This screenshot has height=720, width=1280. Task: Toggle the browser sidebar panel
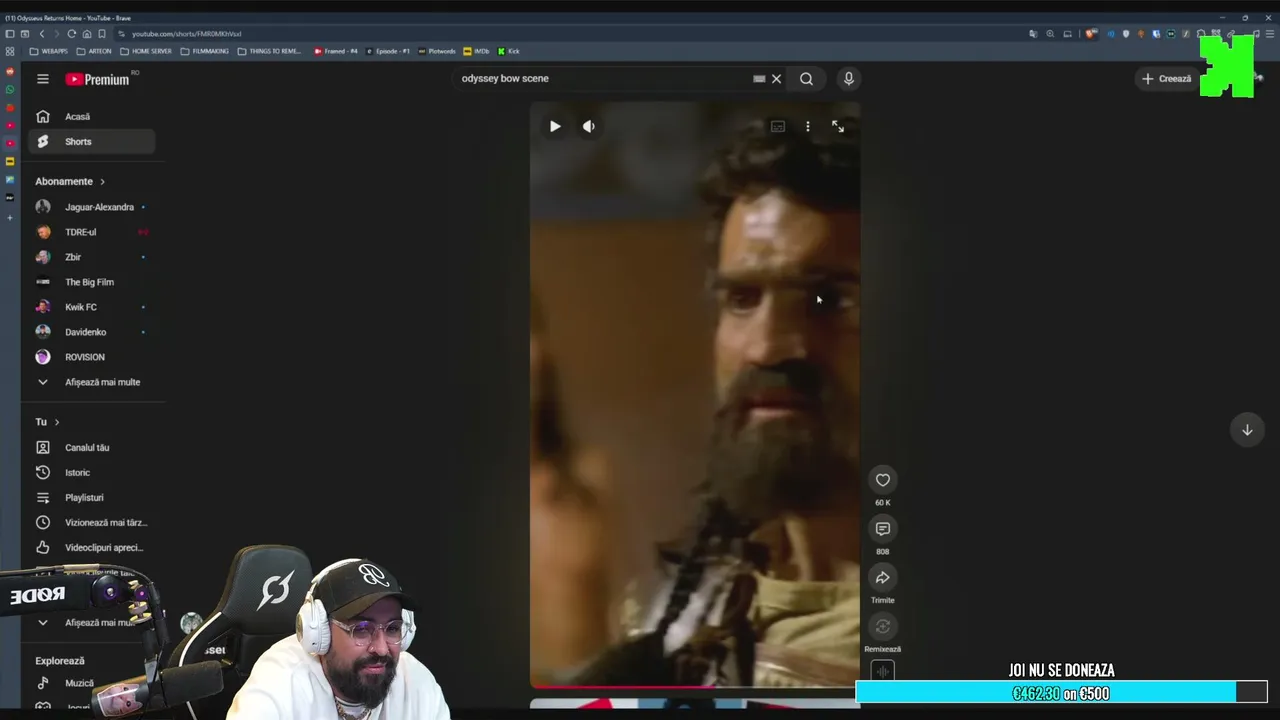point(10,34)
